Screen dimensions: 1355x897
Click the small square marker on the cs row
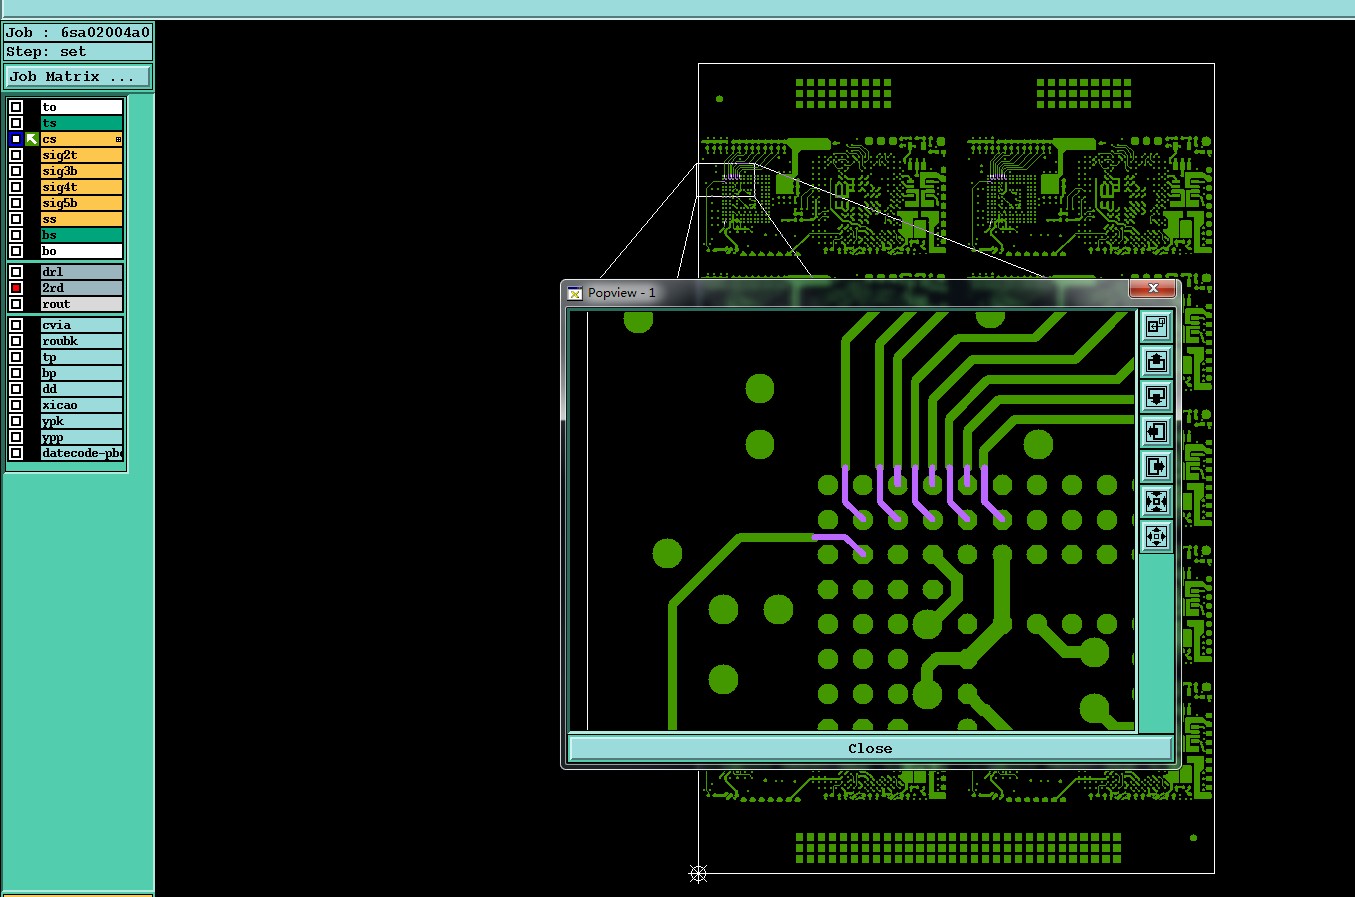click(x=118, y=139)
